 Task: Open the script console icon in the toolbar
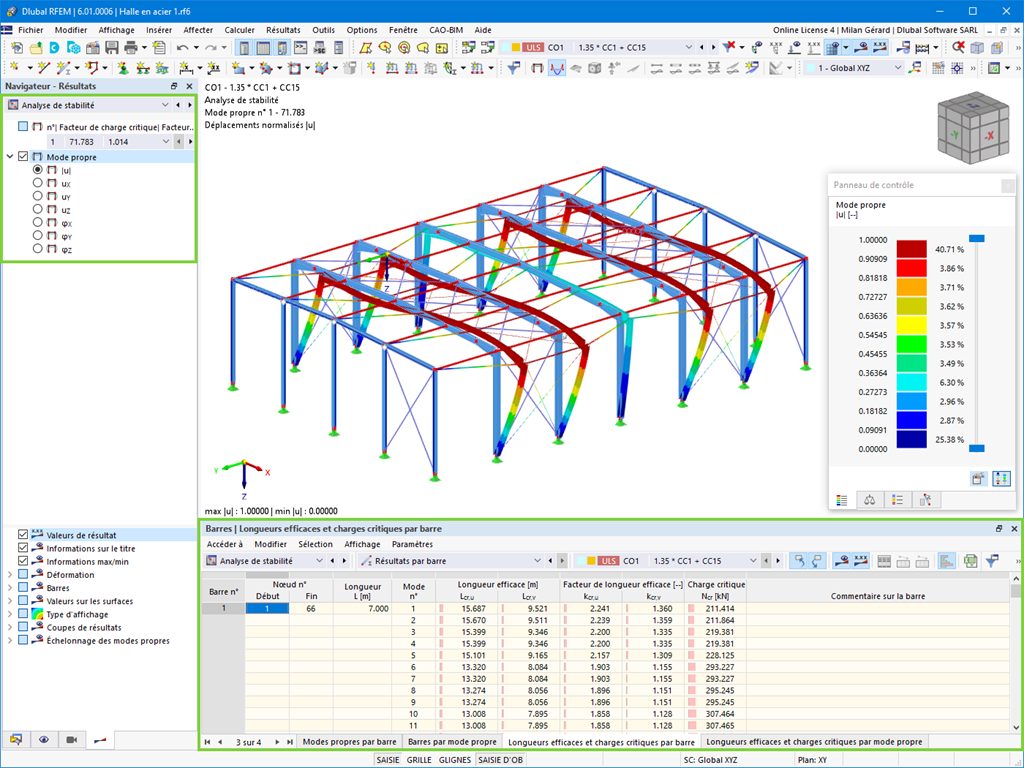[300, 48]
